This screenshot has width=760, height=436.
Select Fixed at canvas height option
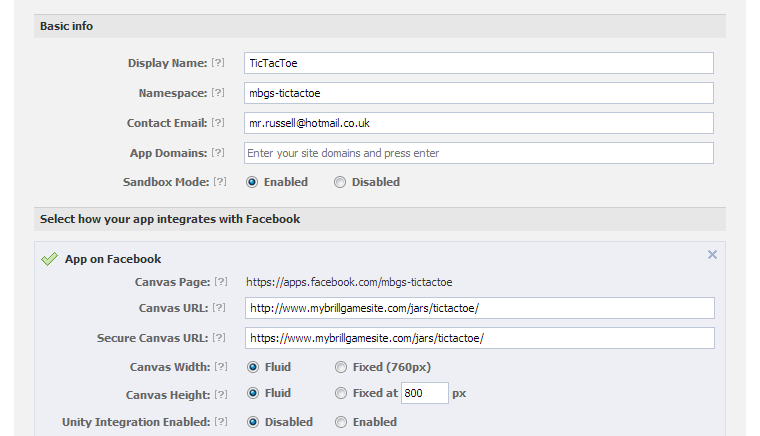[x=341, y=393]
